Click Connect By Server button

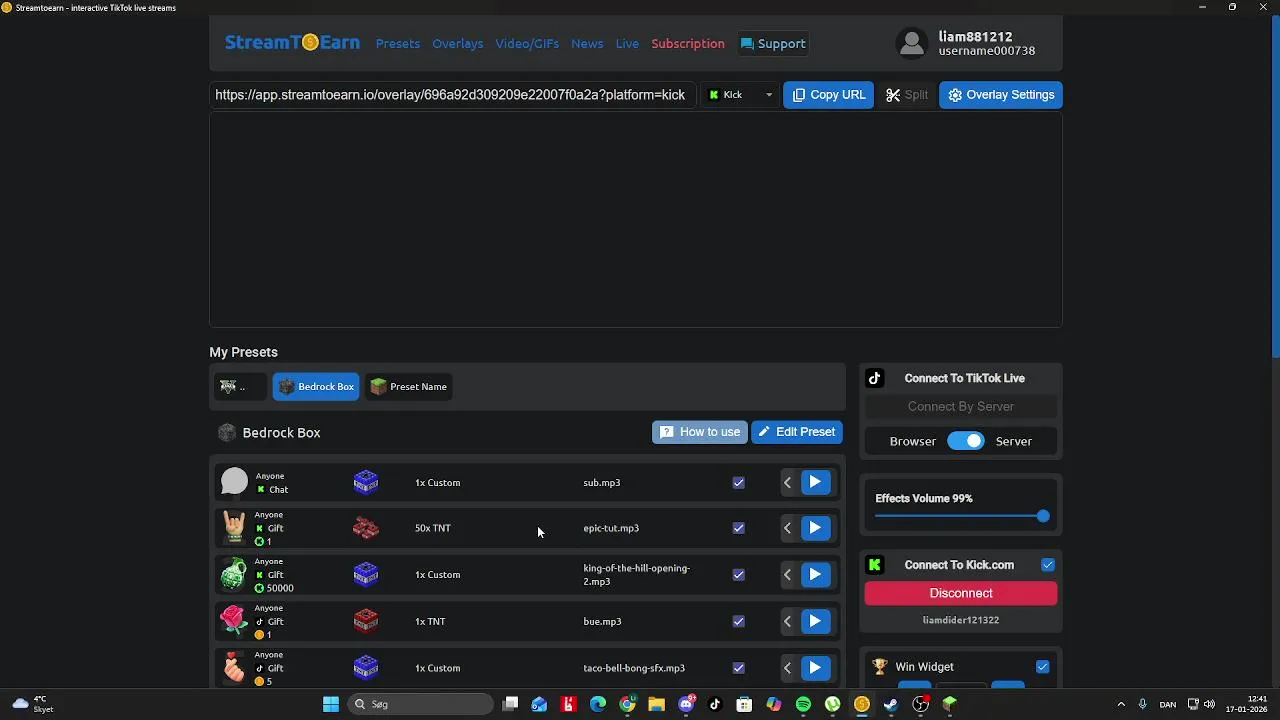(961, 406)
